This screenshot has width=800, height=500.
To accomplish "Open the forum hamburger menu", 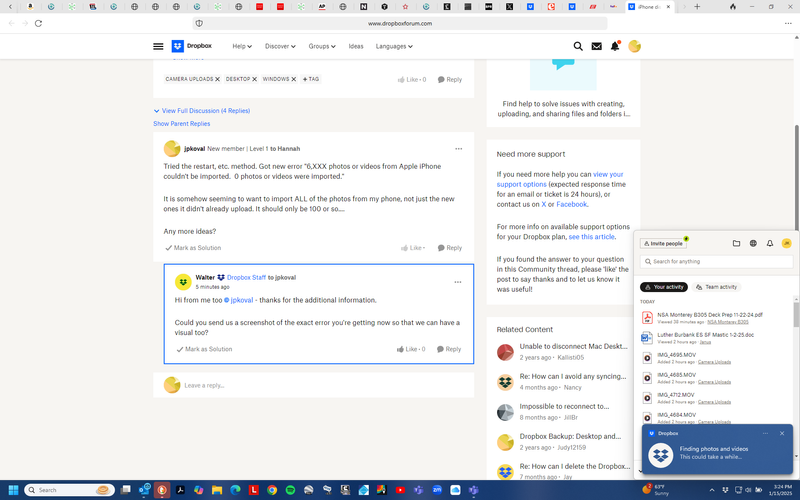I will [x=158, y=46].
